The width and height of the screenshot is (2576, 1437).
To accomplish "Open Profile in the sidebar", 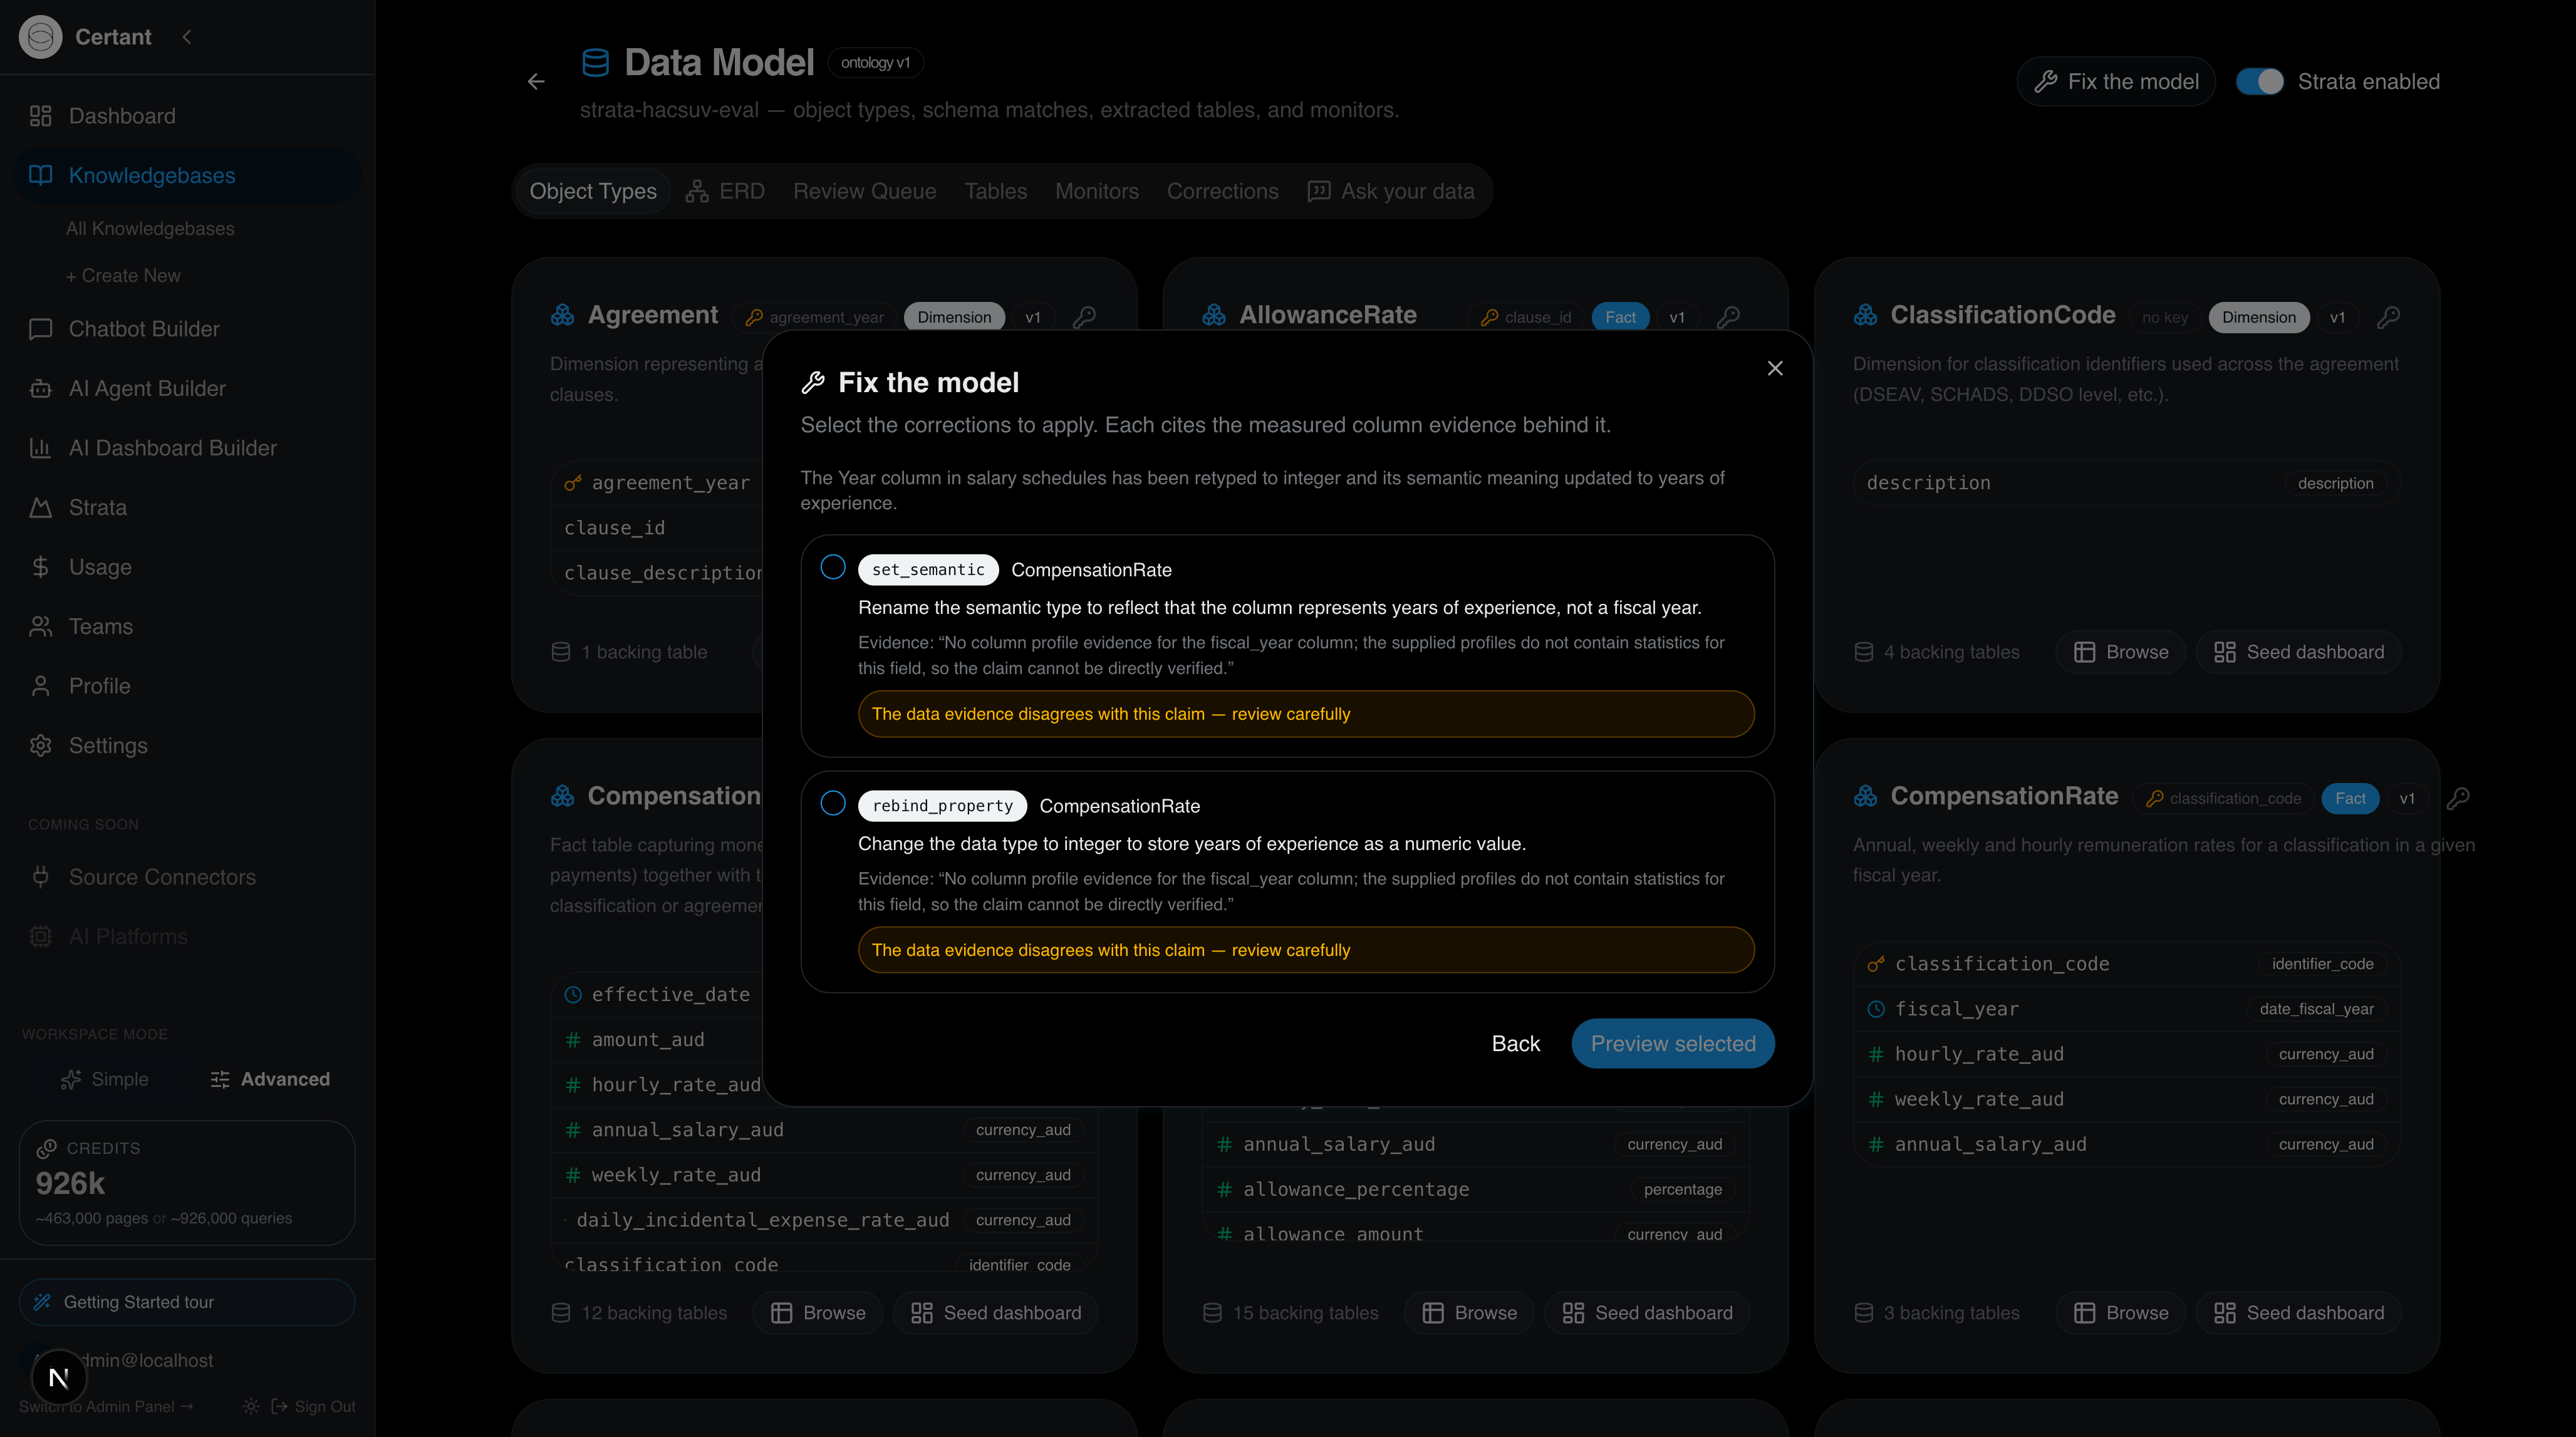I will coord(188,686).
